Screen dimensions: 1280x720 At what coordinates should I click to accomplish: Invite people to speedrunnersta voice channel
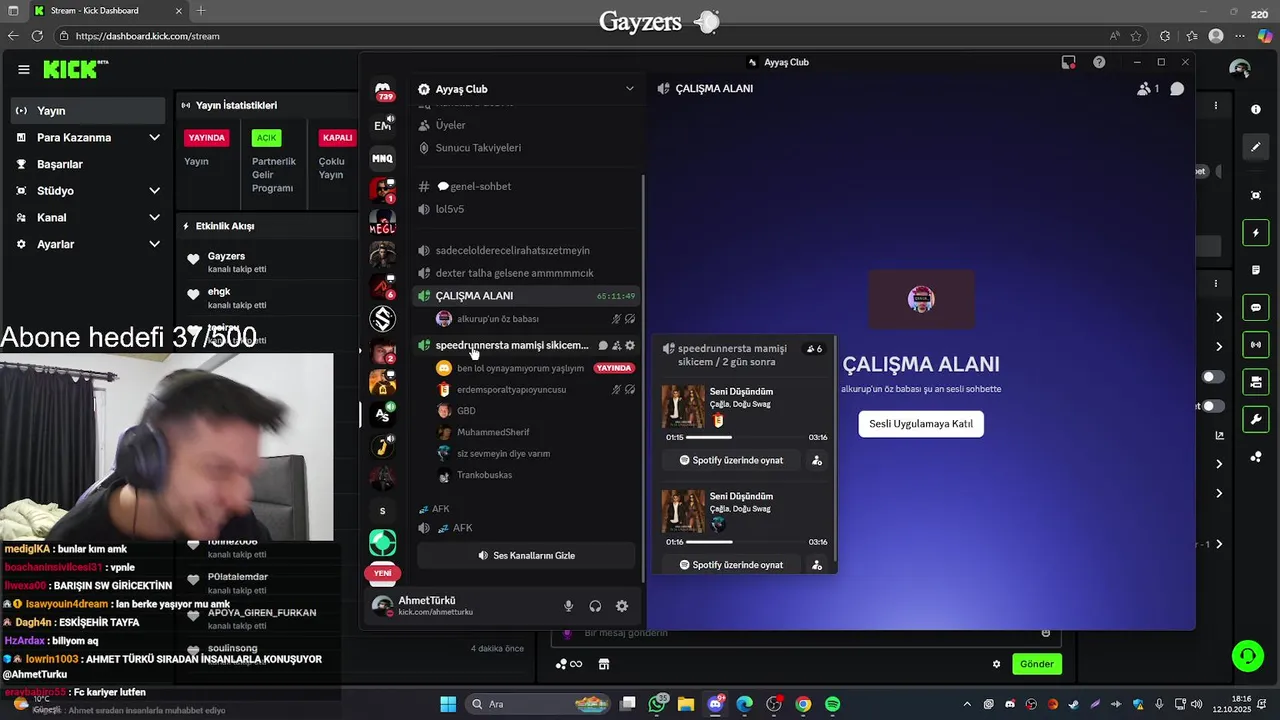point(616,345)
